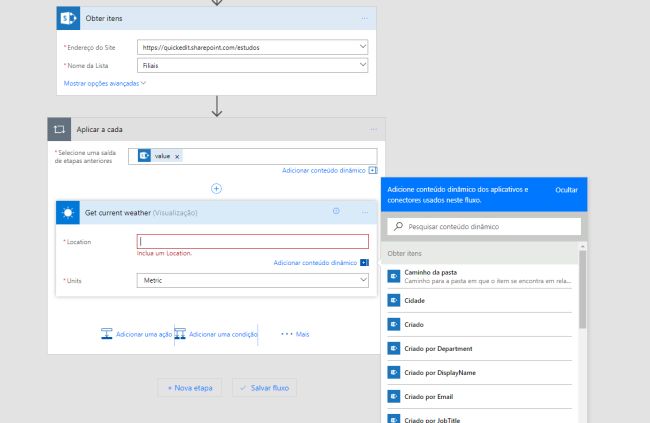Screen dimensions: 650x423
Task: Open the Aplicar a cada ellipsis menu
Action: pyautogui.click(x=373, y=129)
